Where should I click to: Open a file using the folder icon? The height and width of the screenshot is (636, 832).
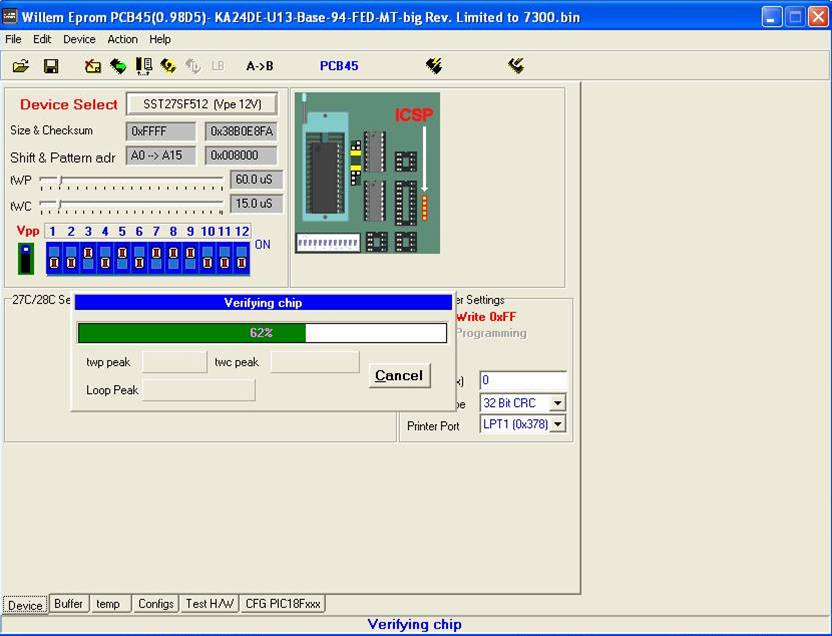(20, 66)
